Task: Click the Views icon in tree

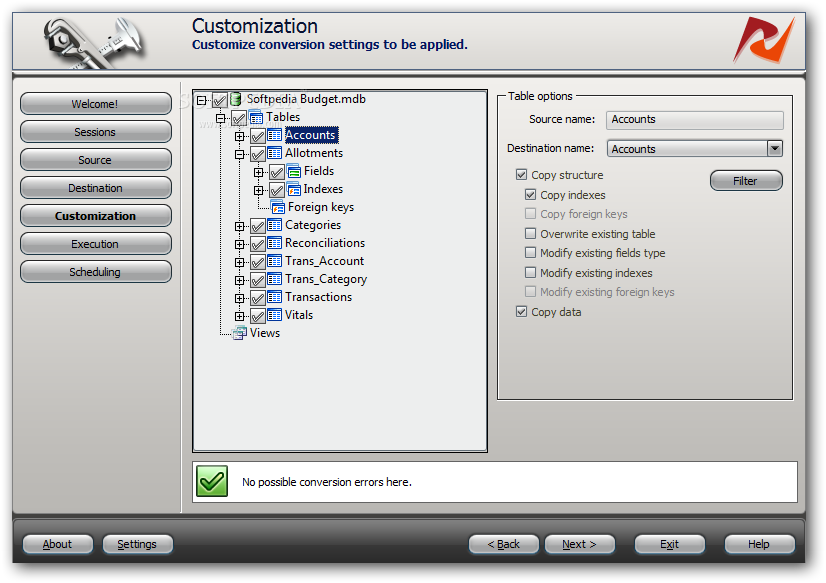Action: pyautogui.click(x=240, y=333)
